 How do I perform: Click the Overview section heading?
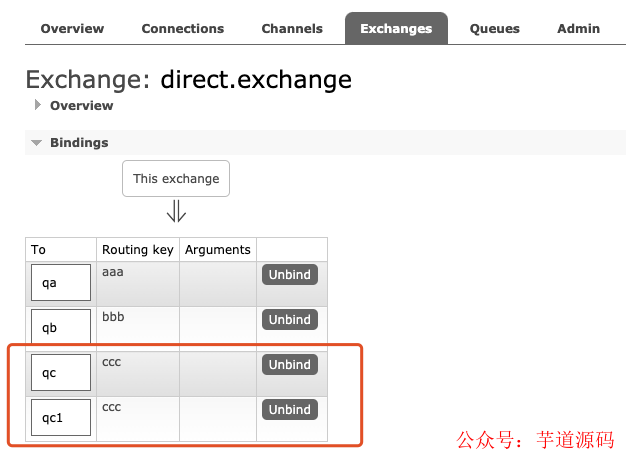[x=81, y=105]
